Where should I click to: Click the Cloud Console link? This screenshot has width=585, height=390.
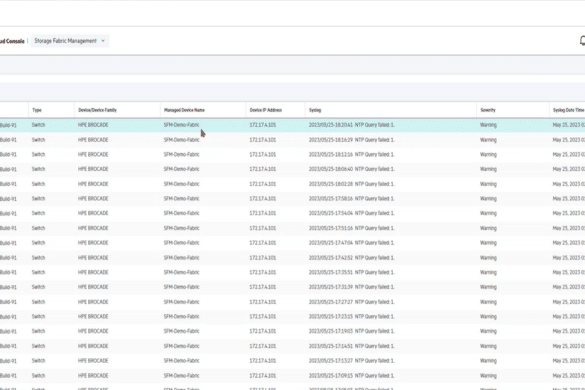tap(12, 41)
